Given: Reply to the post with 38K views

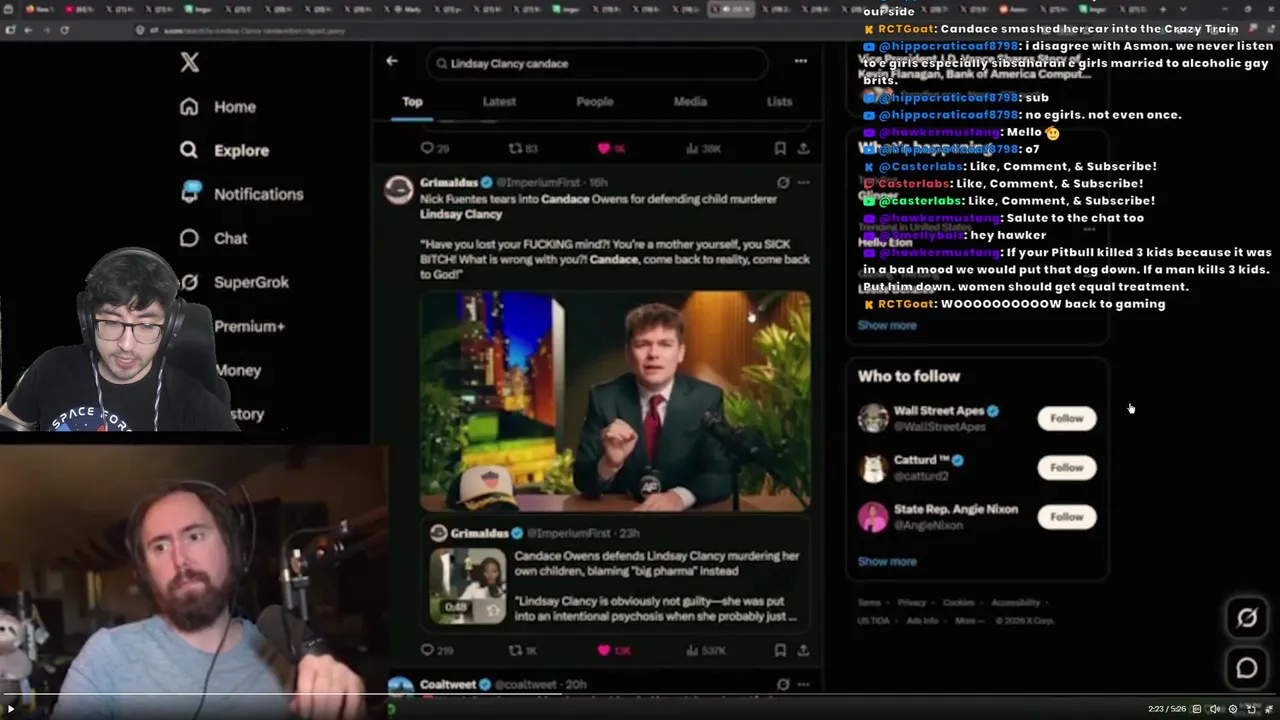Looking at the screenshot, I should click(x=435, y=148).
